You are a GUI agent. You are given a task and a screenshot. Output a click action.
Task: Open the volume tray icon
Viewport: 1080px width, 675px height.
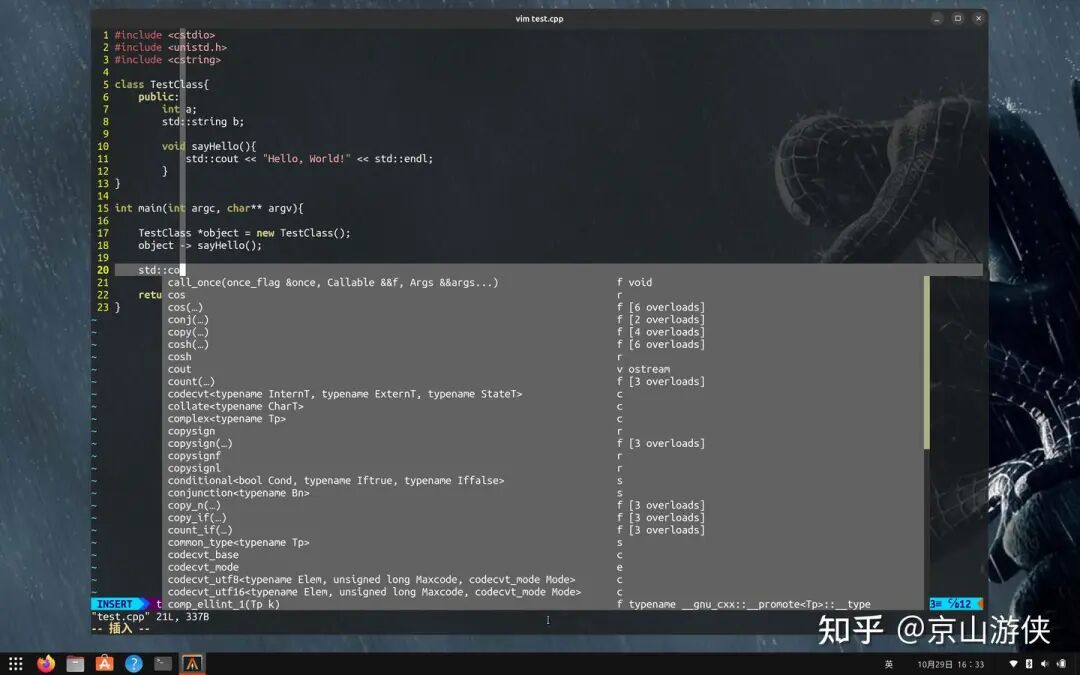coord(1045,664)
